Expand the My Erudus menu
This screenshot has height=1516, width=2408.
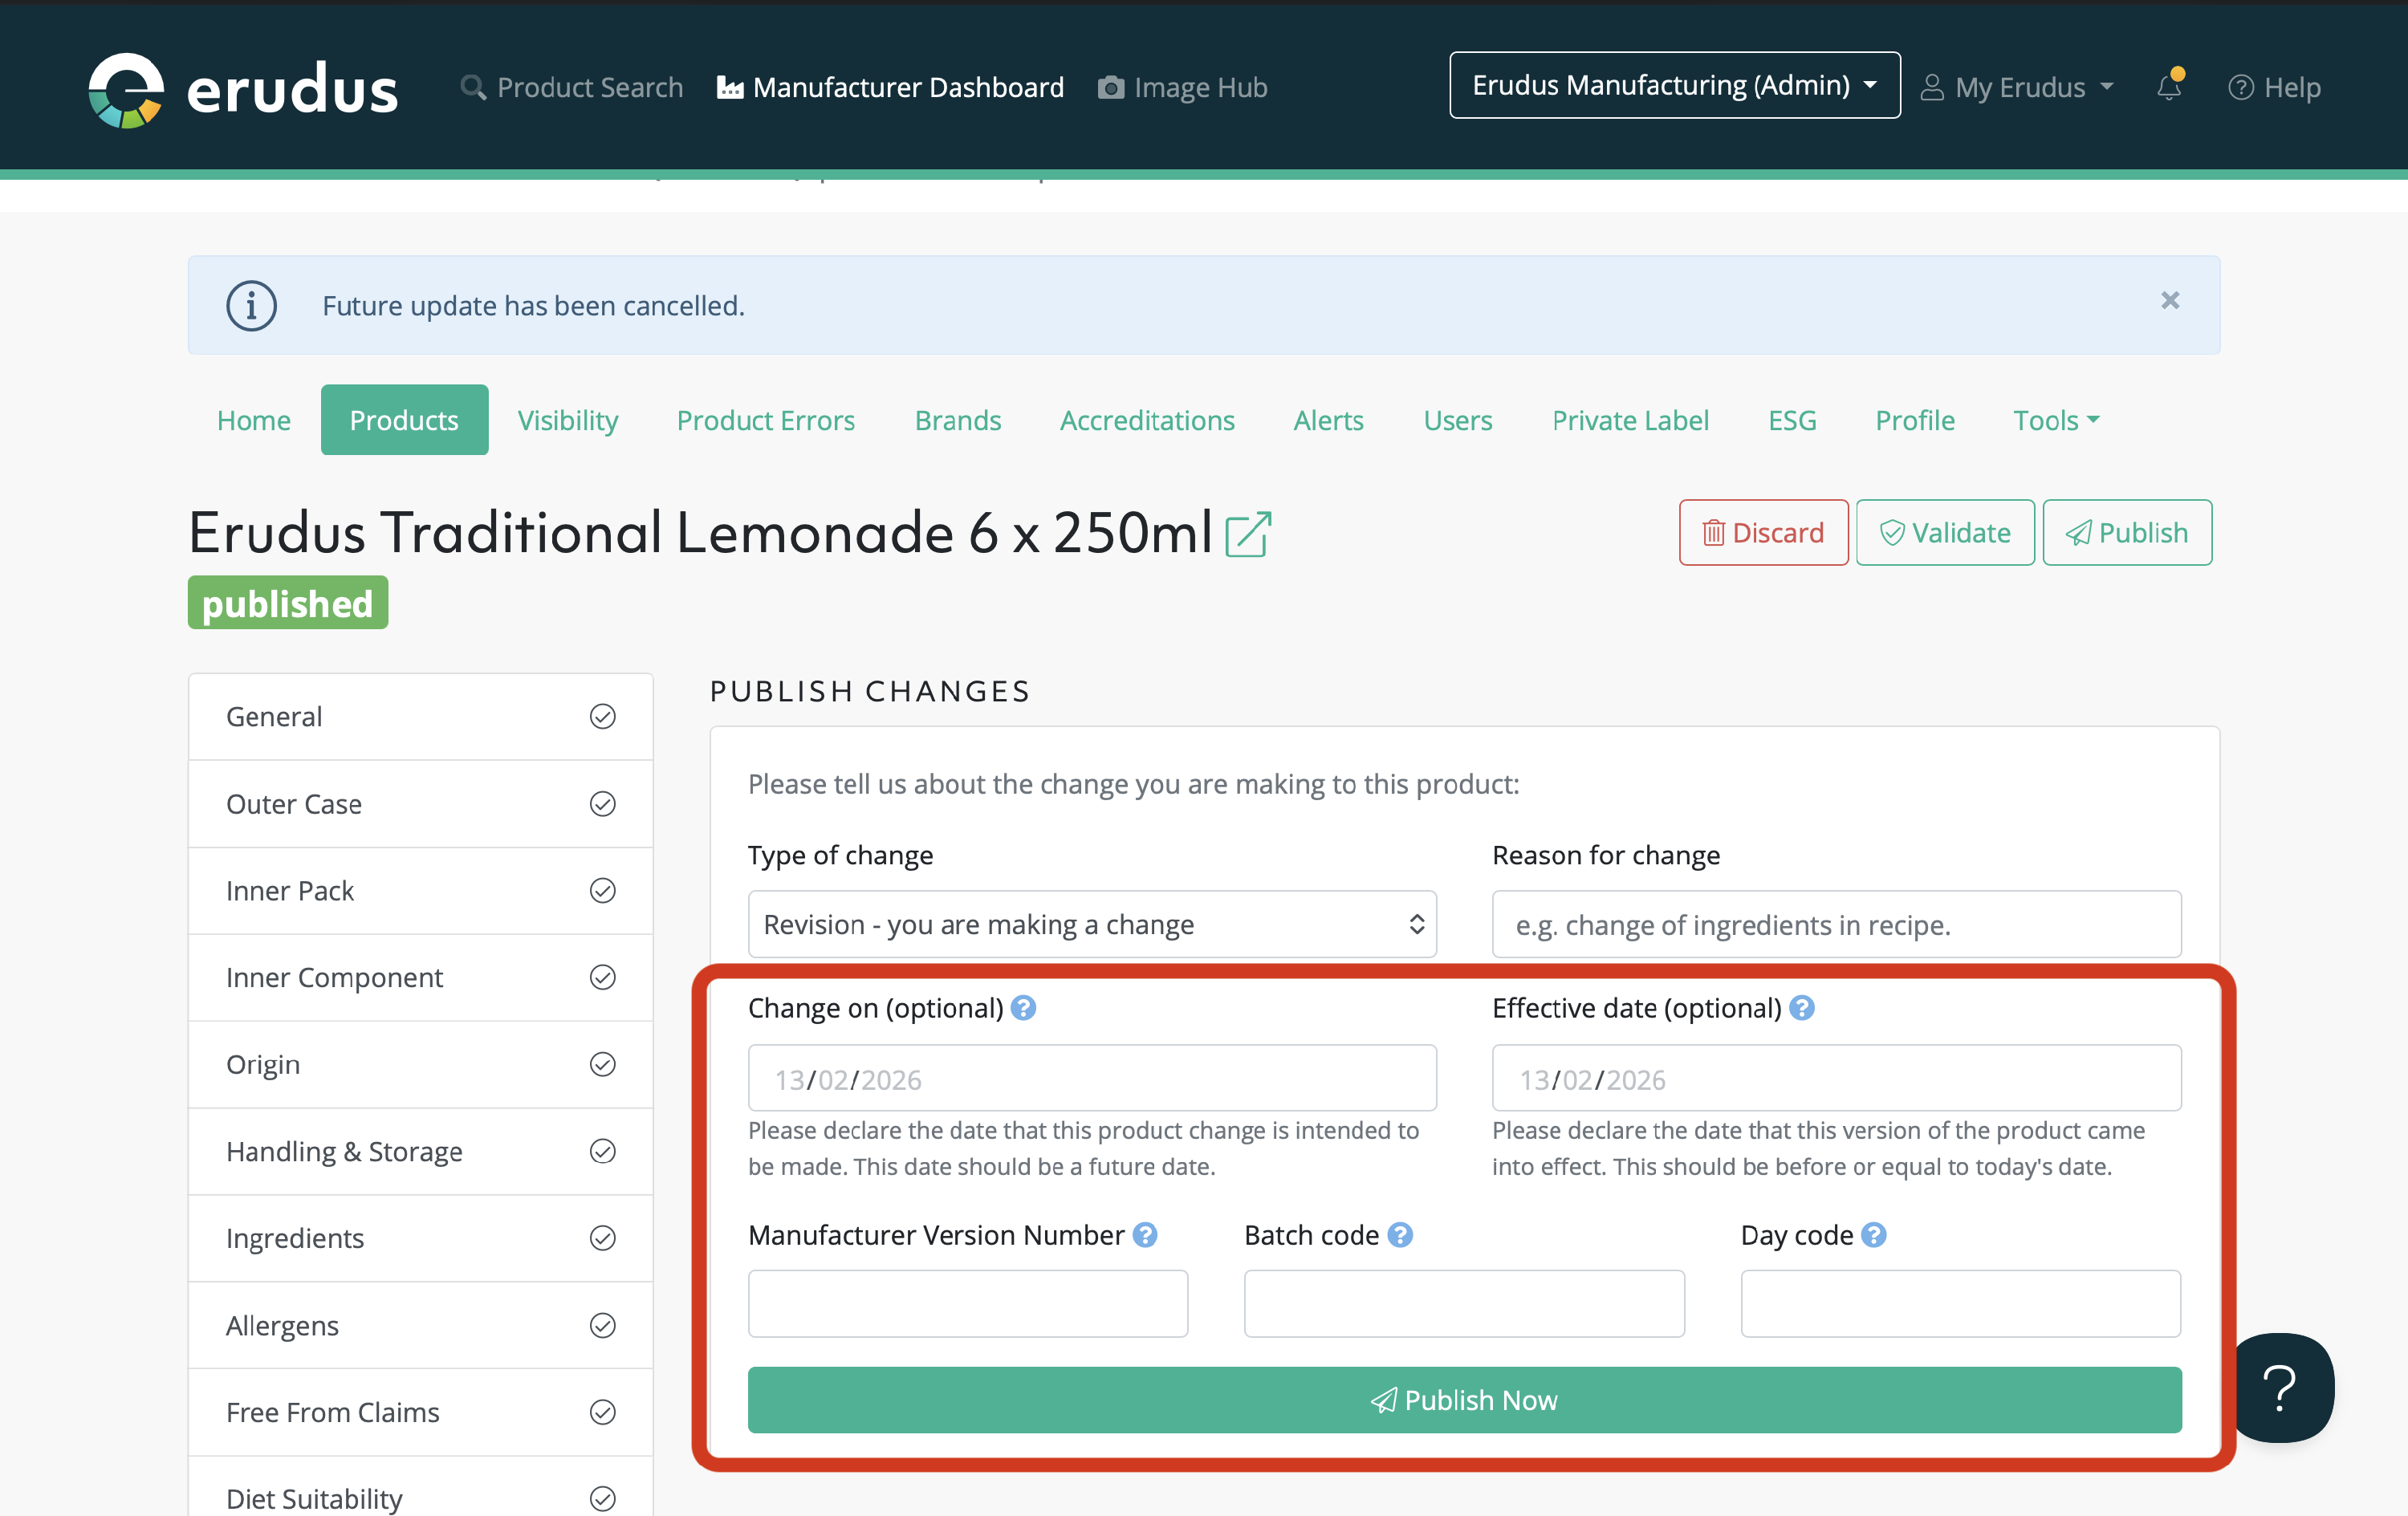click(2019, 88)
